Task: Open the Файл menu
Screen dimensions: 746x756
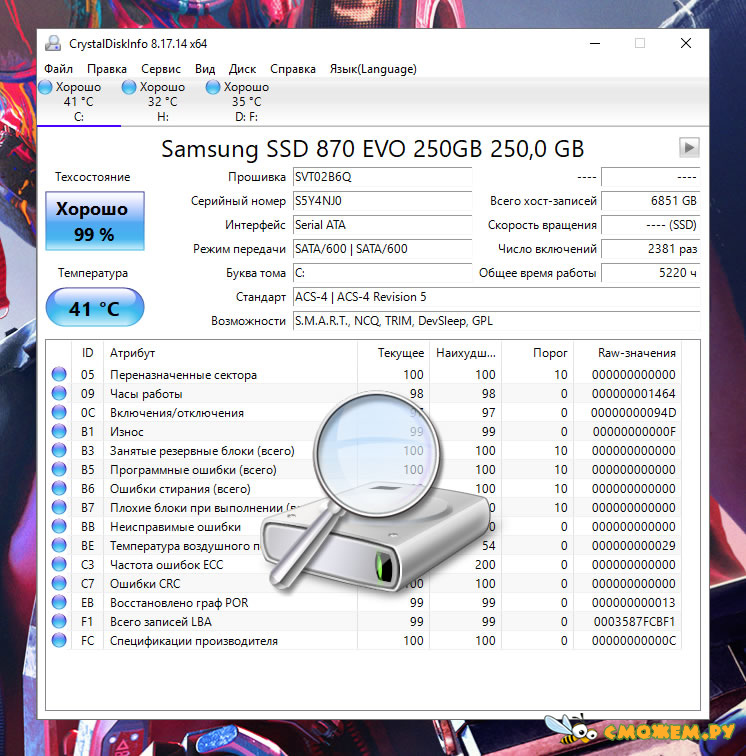Action: [x=58, y=69]
